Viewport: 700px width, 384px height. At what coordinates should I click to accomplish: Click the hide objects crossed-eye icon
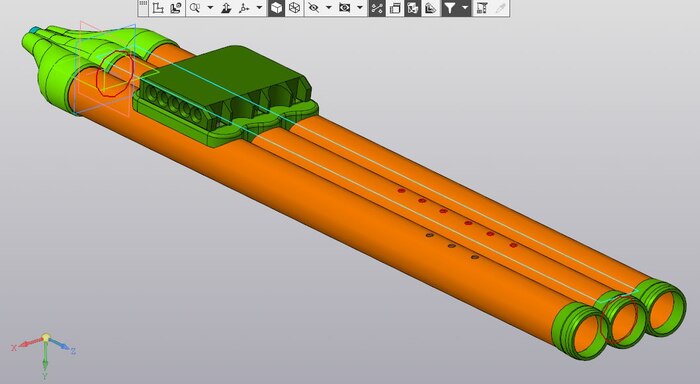(x=314, y=8)
